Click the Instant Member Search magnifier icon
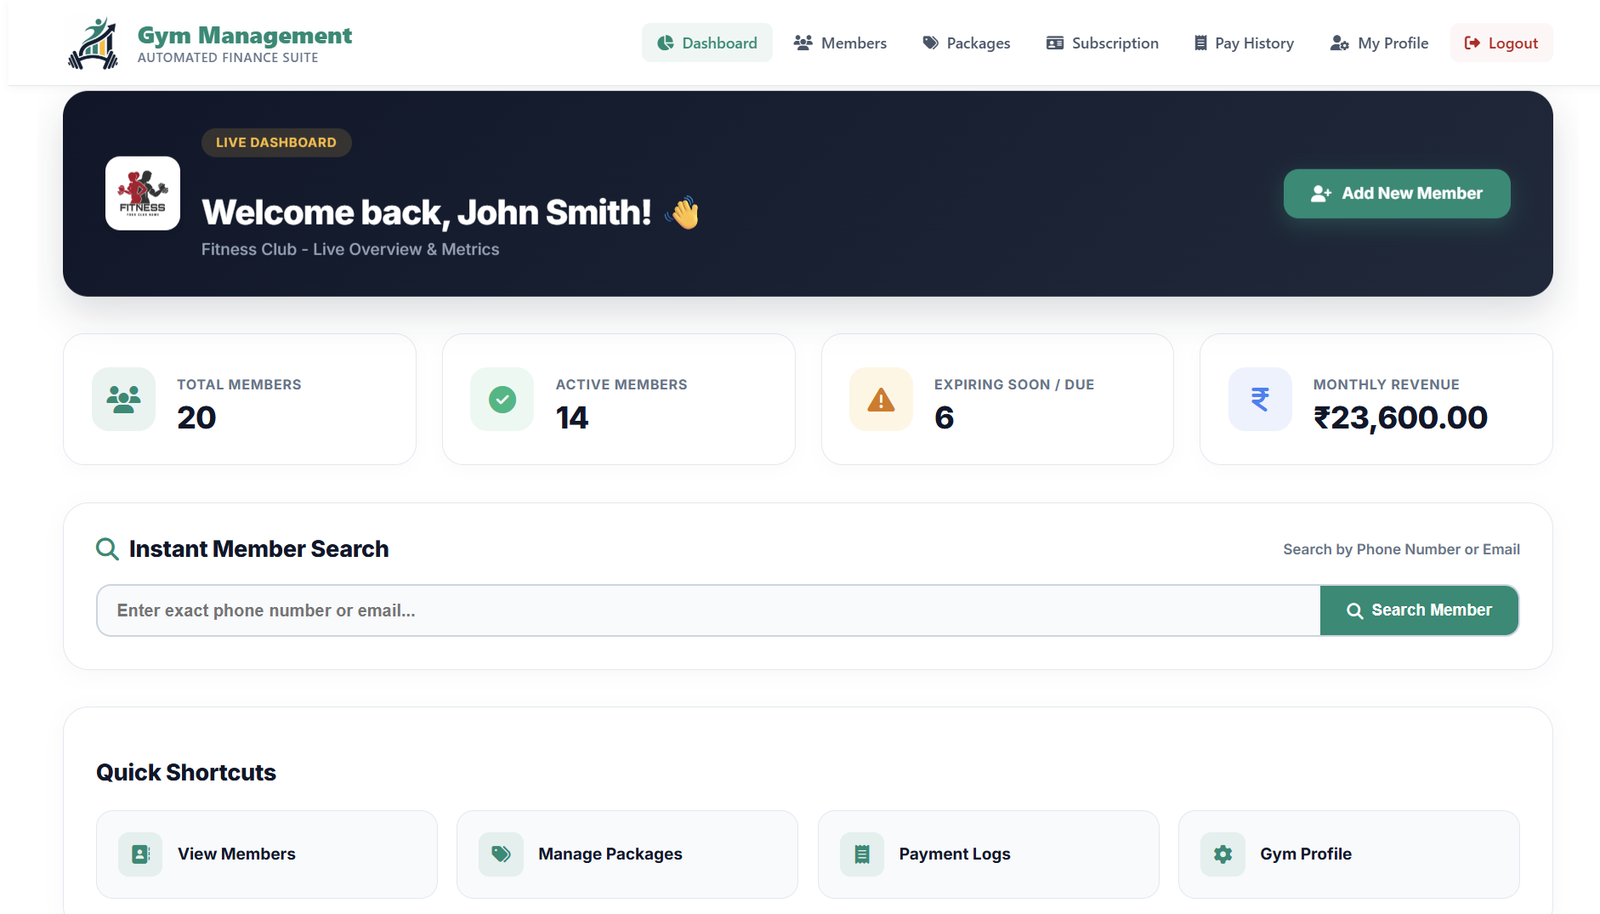This screenshot has width=1600, height=914. coord(107,549)
